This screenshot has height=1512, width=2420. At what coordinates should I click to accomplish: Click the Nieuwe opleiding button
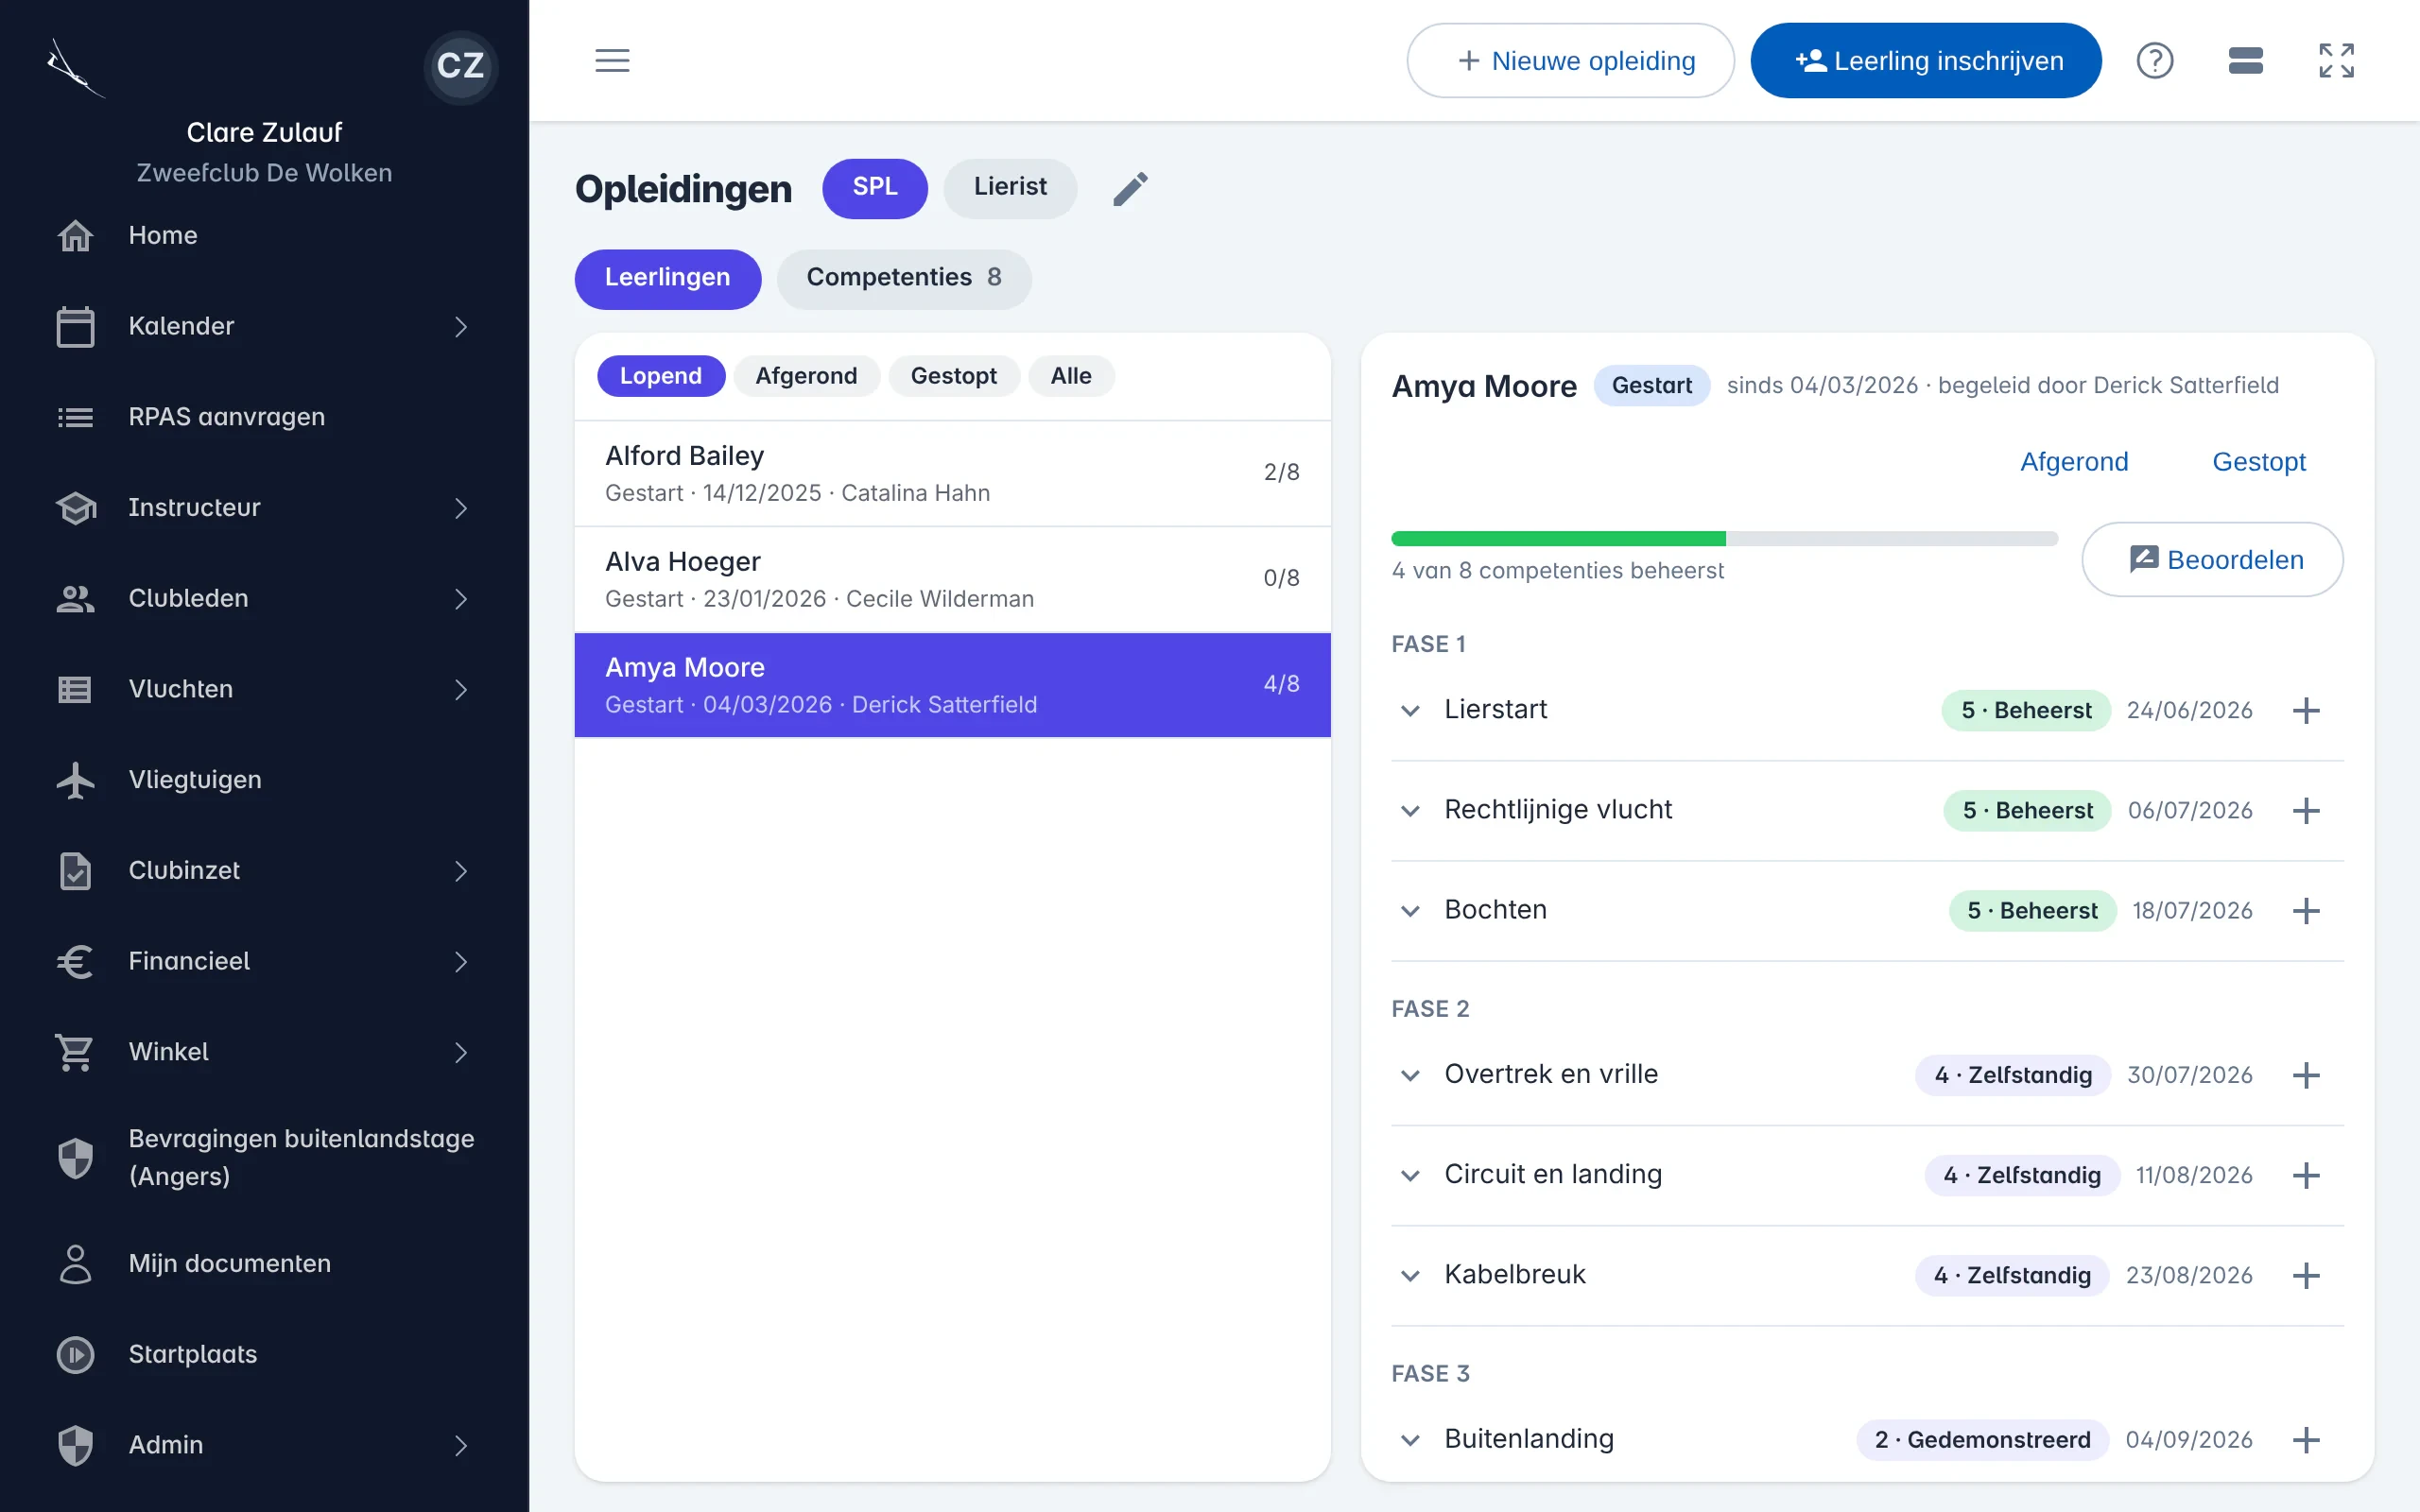click(1570, 61)
